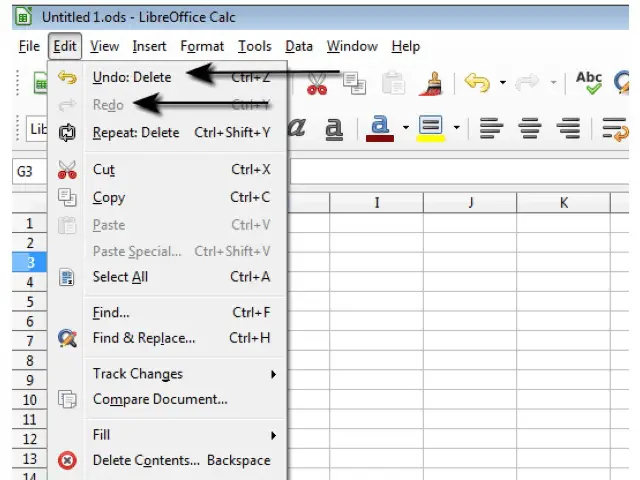Viewport: 640px width, 480px height.
Task: Select highlighted row 3 header
Action: tap(29, 262)
